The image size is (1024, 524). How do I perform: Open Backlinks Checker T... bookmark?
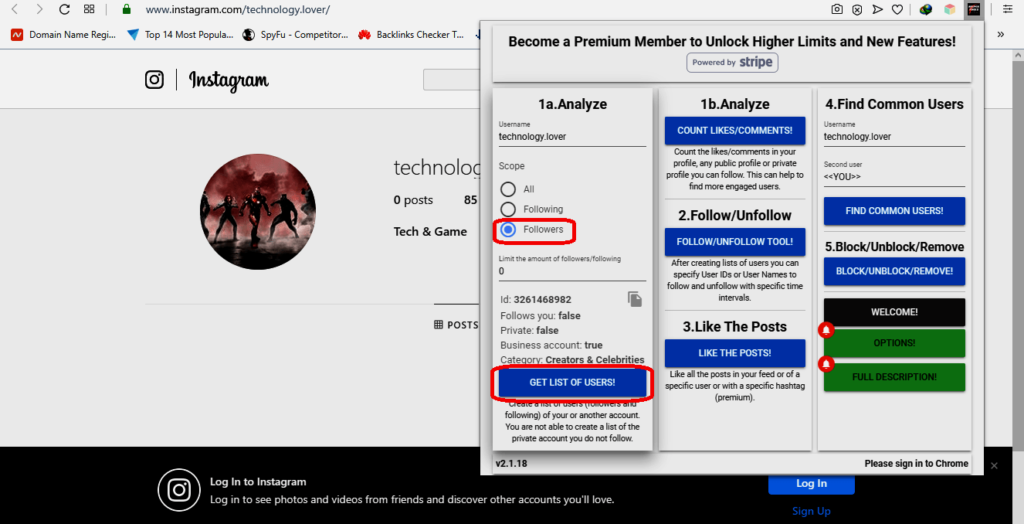tap(411, 35)
